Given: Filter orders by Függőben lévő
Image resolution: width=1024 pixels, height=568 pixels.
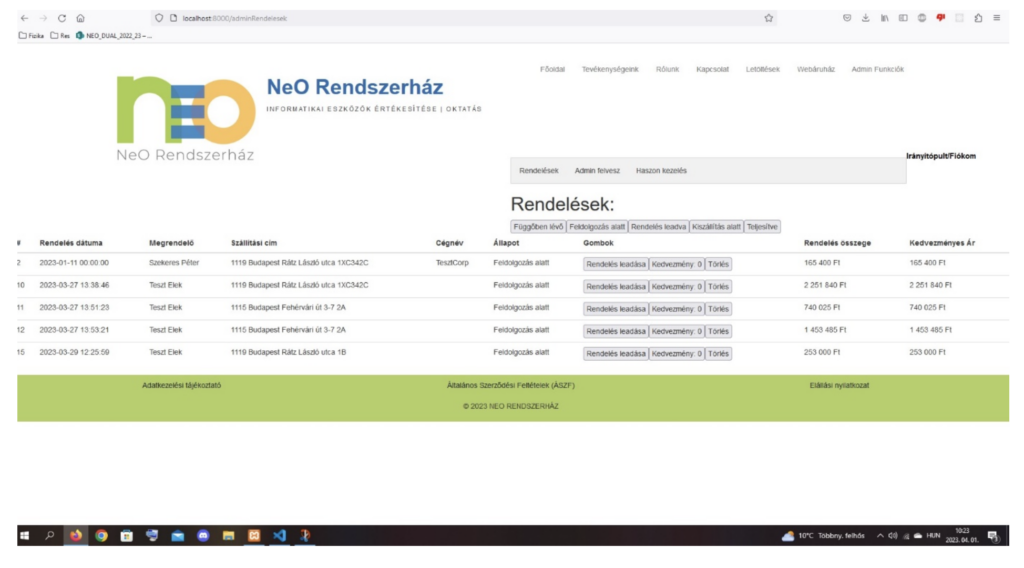Looking at the screenshot, I should (538, 227).
